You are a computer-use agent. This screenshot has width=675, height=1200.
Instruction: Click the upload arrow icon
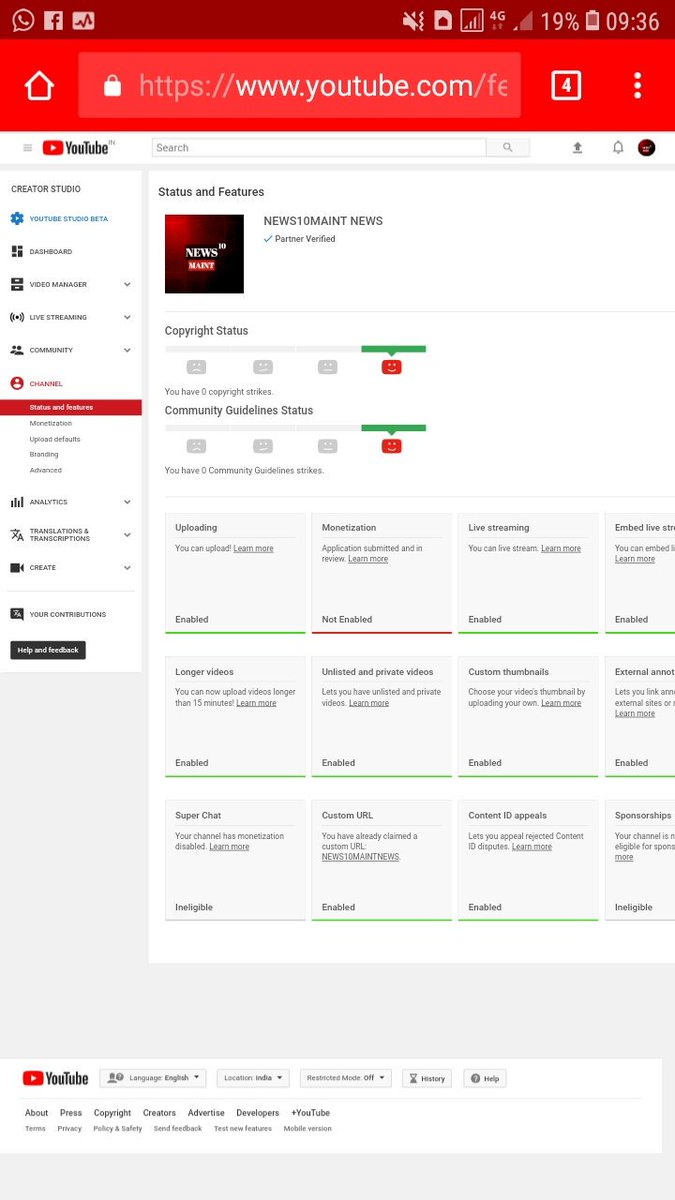pos(577,148)
